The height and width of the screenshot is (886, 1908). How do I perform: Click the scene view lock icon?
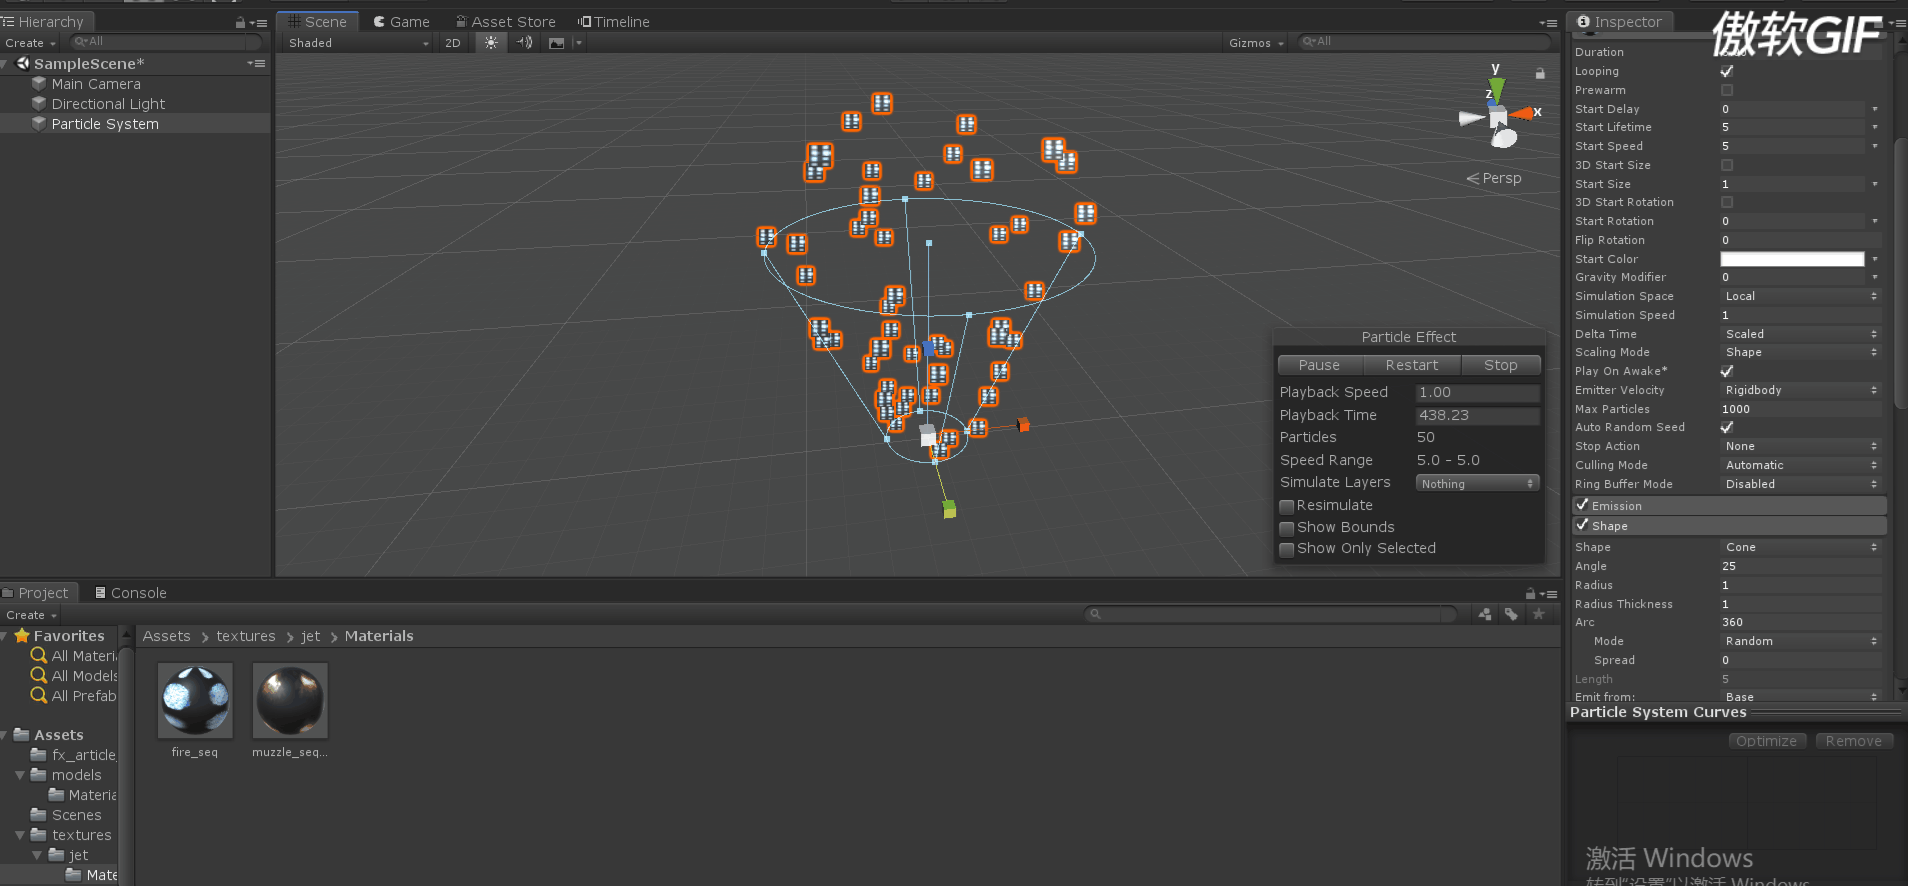tap(1540, 73)
